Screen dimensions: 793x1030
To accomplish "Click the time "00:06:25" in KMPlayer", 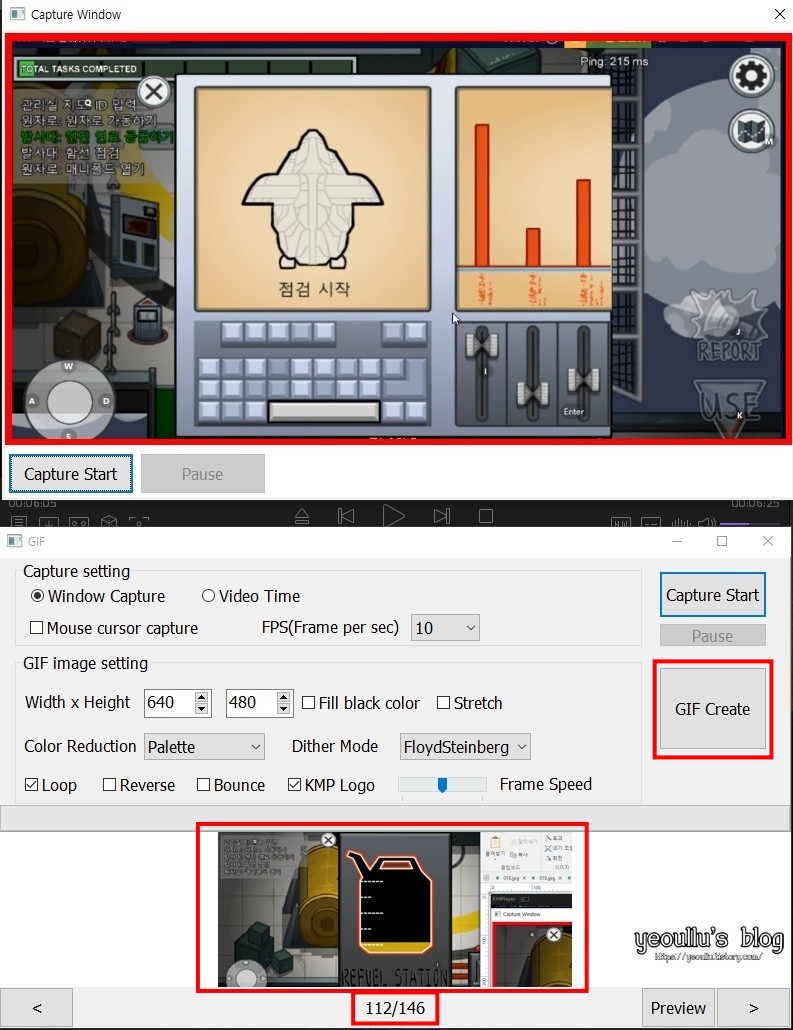I will click(755, 503).
